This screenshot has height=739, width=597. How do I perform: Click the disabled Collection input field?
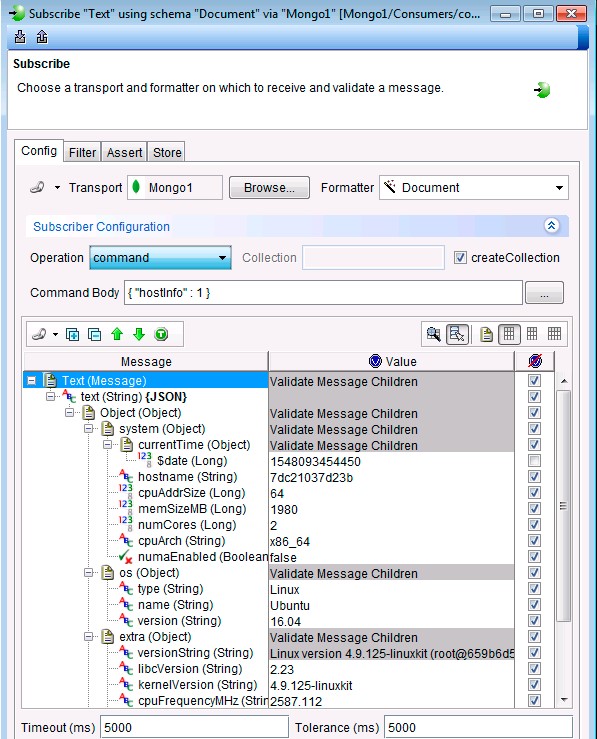373,258
